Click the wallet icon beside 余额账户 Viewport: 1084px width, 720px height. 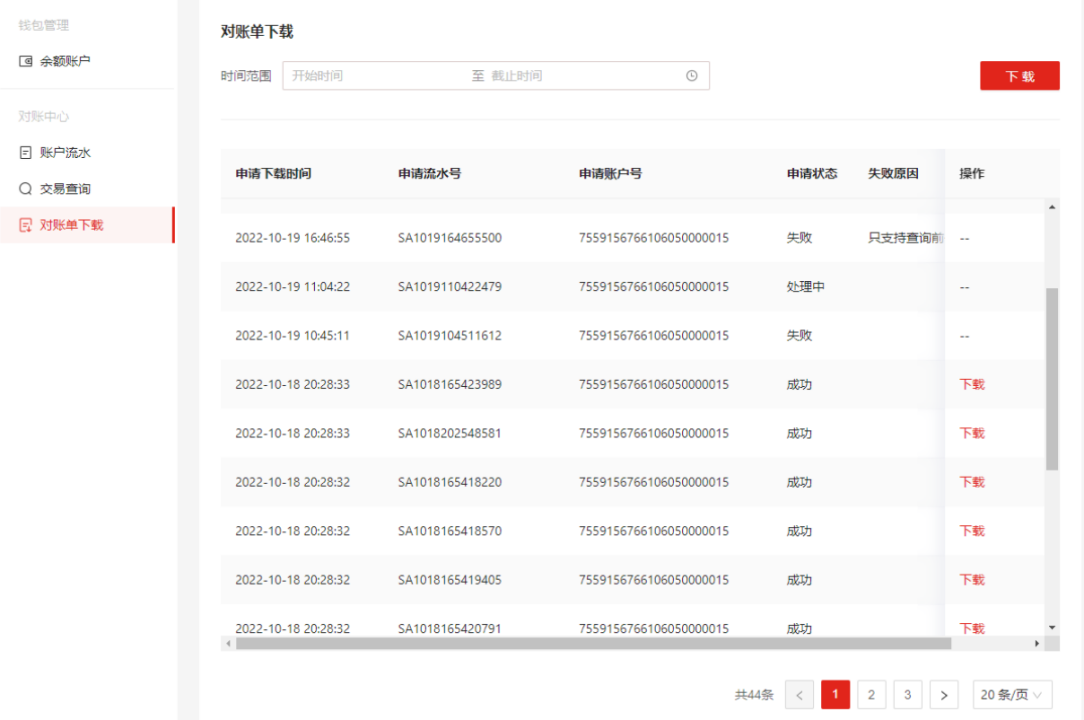point(26,61)
